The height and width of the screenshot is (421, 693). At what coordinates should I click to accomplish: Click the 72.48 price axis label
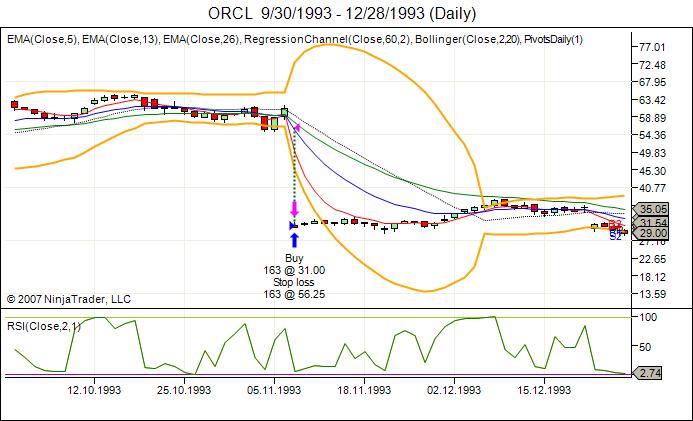[652, 65]
